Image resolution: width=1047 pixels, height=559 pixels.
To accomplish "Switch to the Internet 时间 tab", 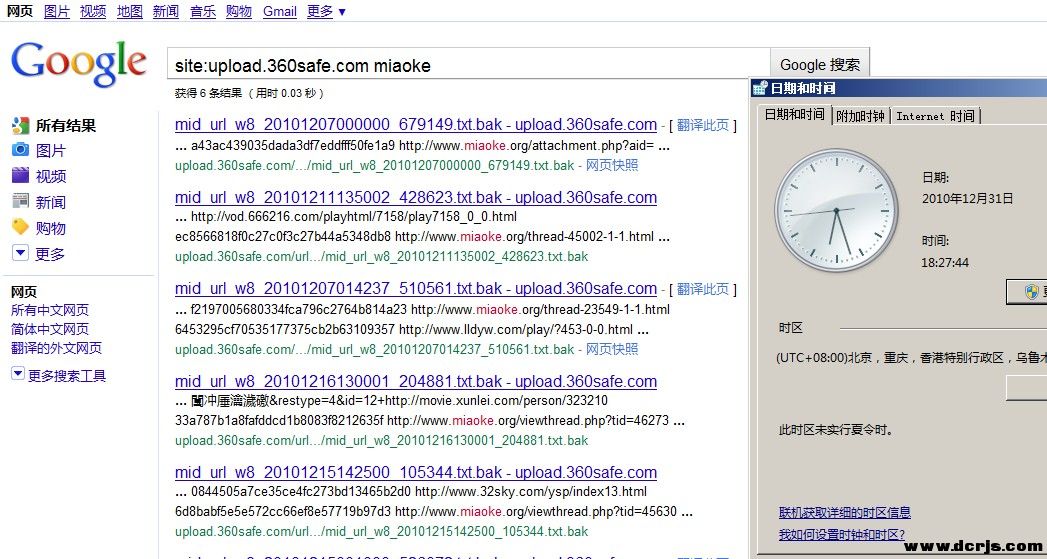I will click(935, 116).
